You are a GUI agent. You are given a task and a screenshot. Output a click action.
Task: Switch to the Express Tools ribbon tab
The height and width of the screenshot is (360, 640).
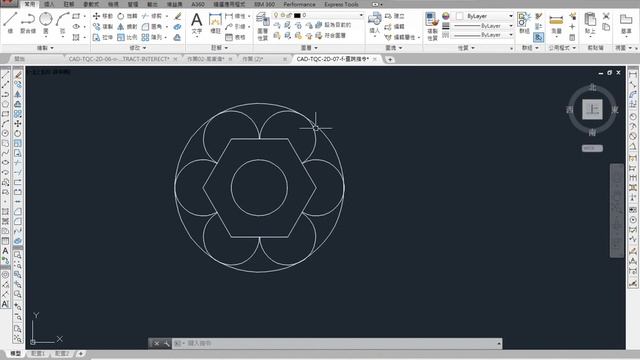pos(341,4)
